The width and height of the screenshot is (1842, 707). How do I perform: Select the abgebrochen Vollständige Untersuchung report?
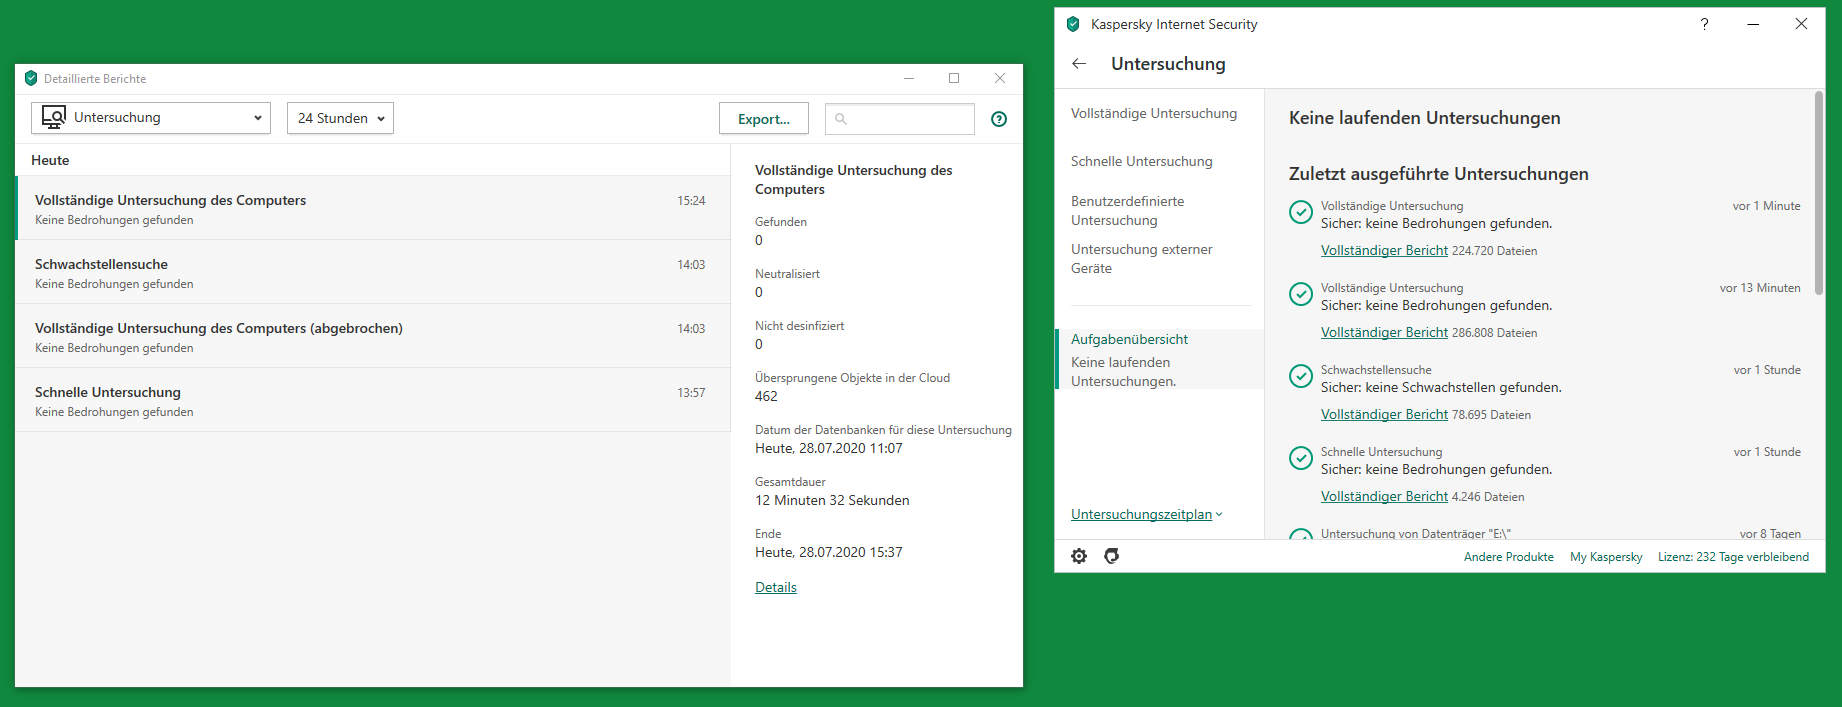point(373,336)
